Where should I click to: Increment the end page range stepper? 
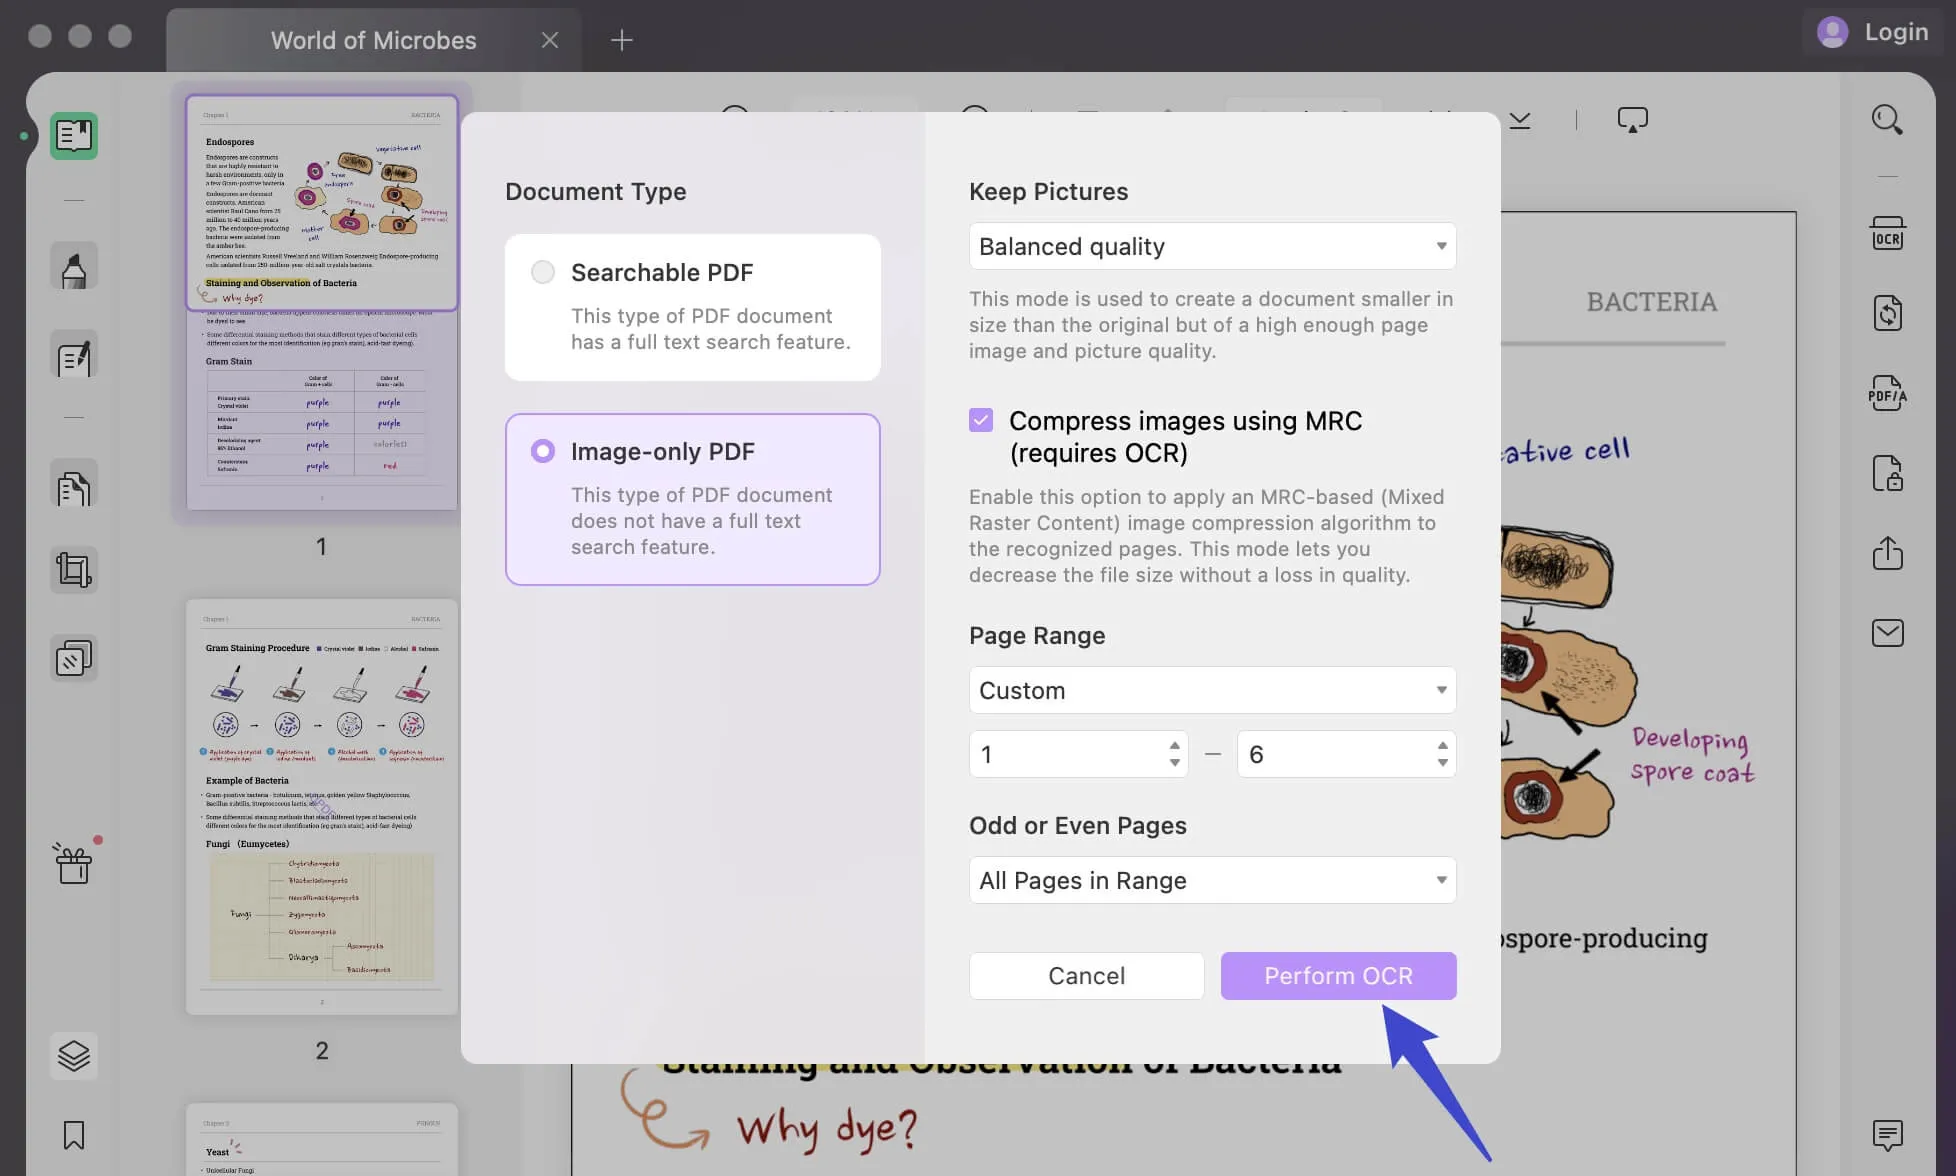pos(1440,743)
